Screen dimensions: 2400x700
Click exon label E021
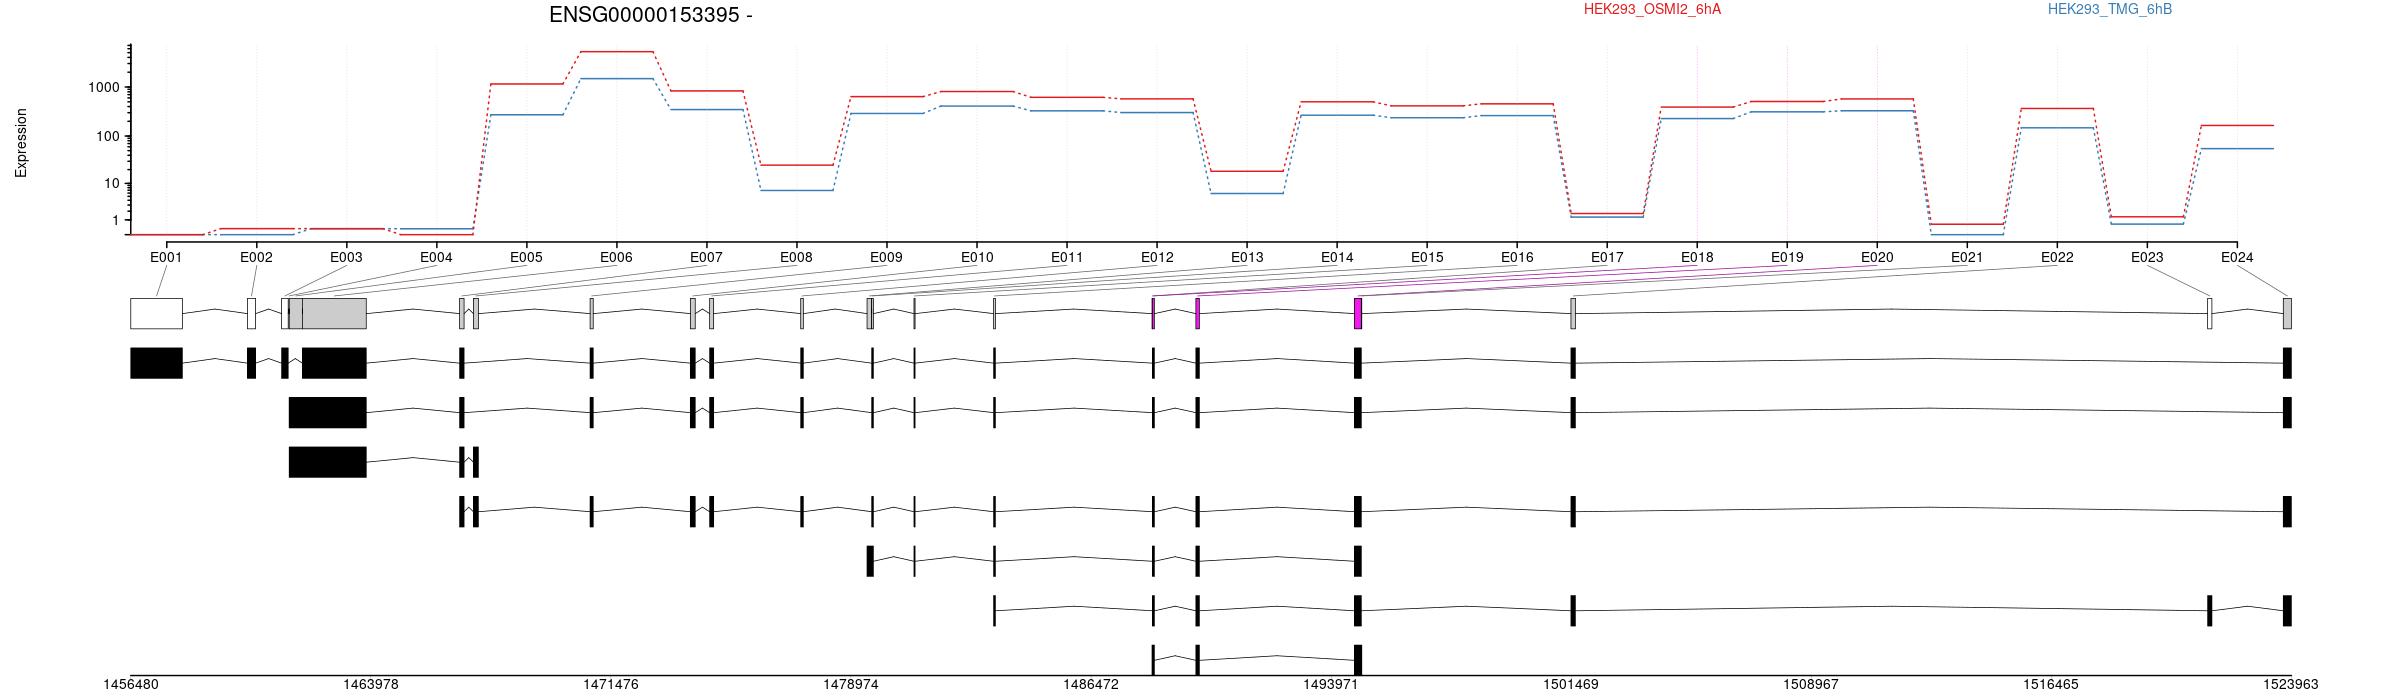point(1967,257)
